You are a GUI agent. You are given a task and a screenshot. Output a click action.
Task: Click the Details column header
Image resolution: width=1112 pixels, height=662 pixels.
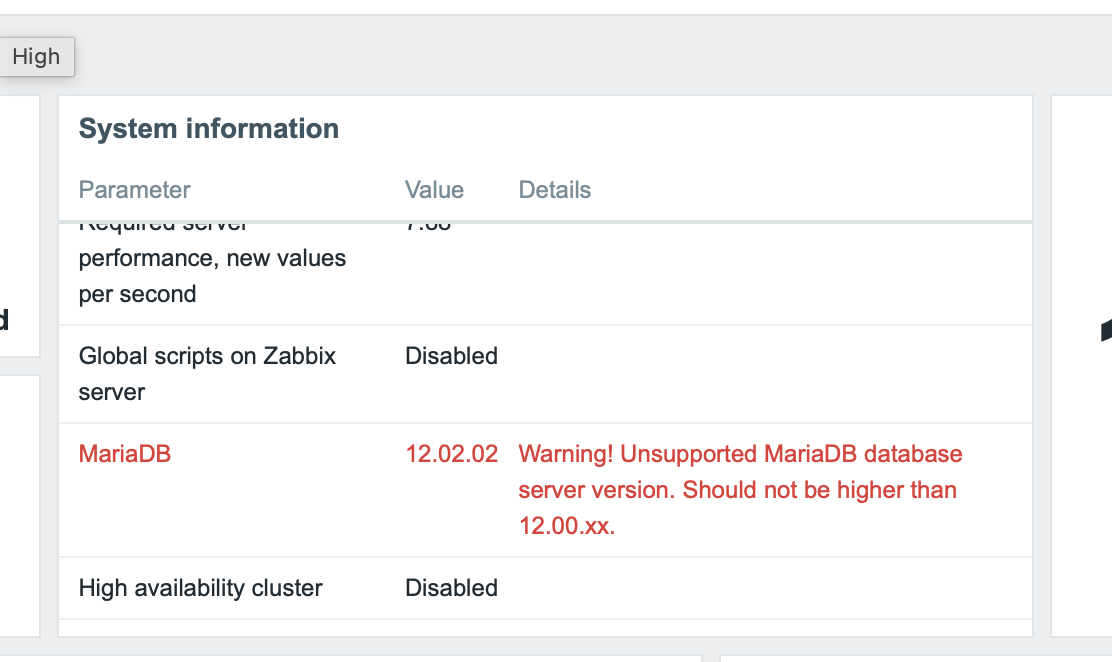pos(554,190)
